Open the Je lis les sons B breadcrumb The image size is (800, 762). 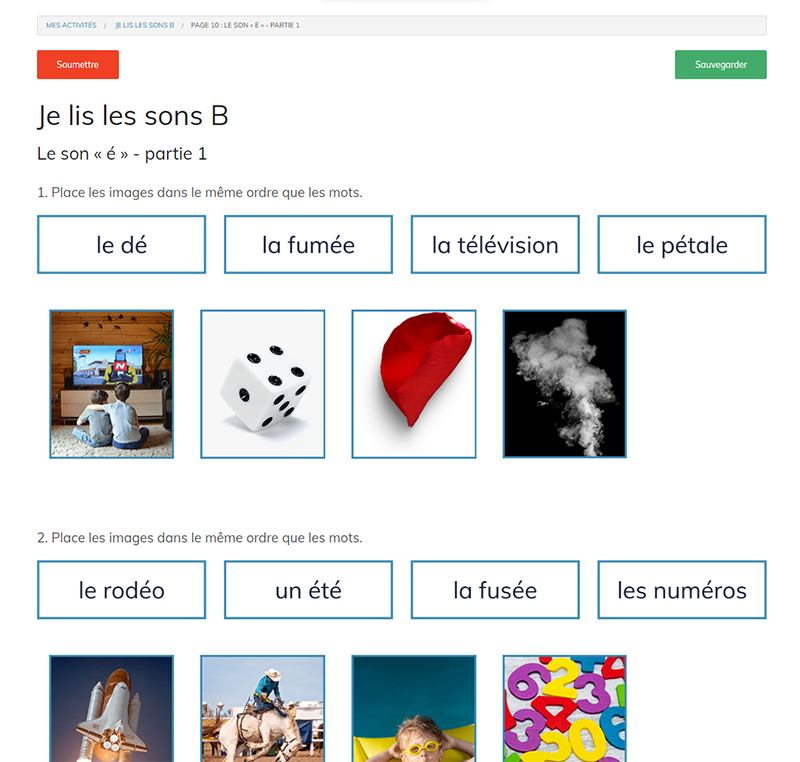tap(144, 25)
